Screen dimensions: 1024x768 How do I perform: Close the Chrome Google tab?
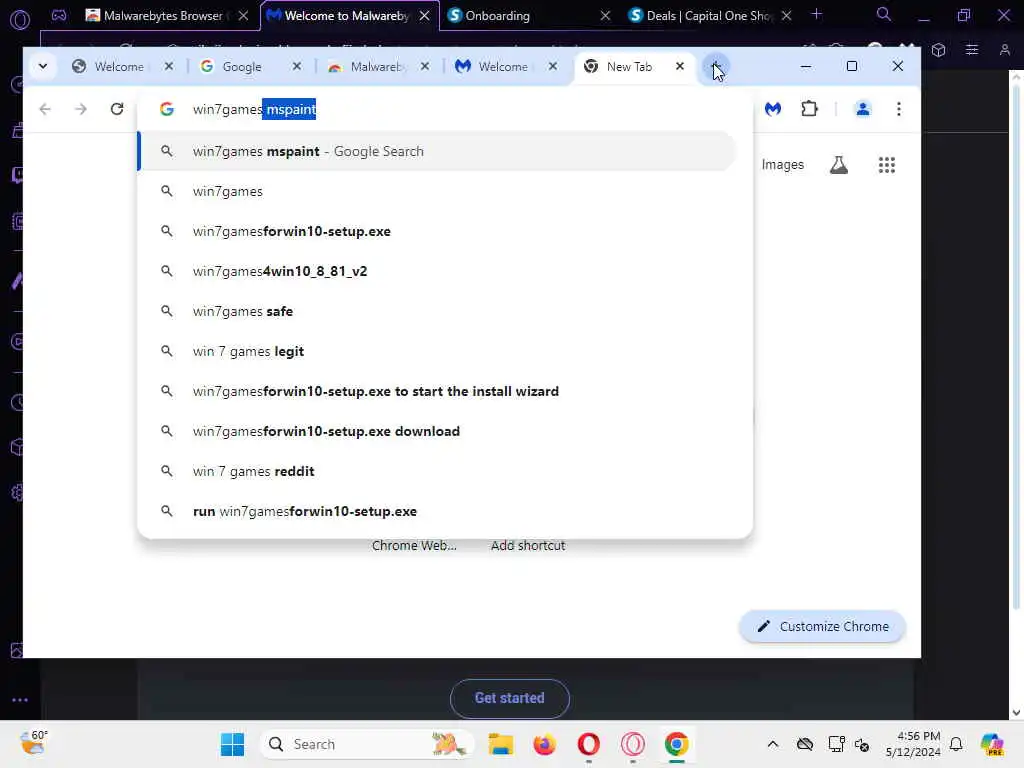296,66
